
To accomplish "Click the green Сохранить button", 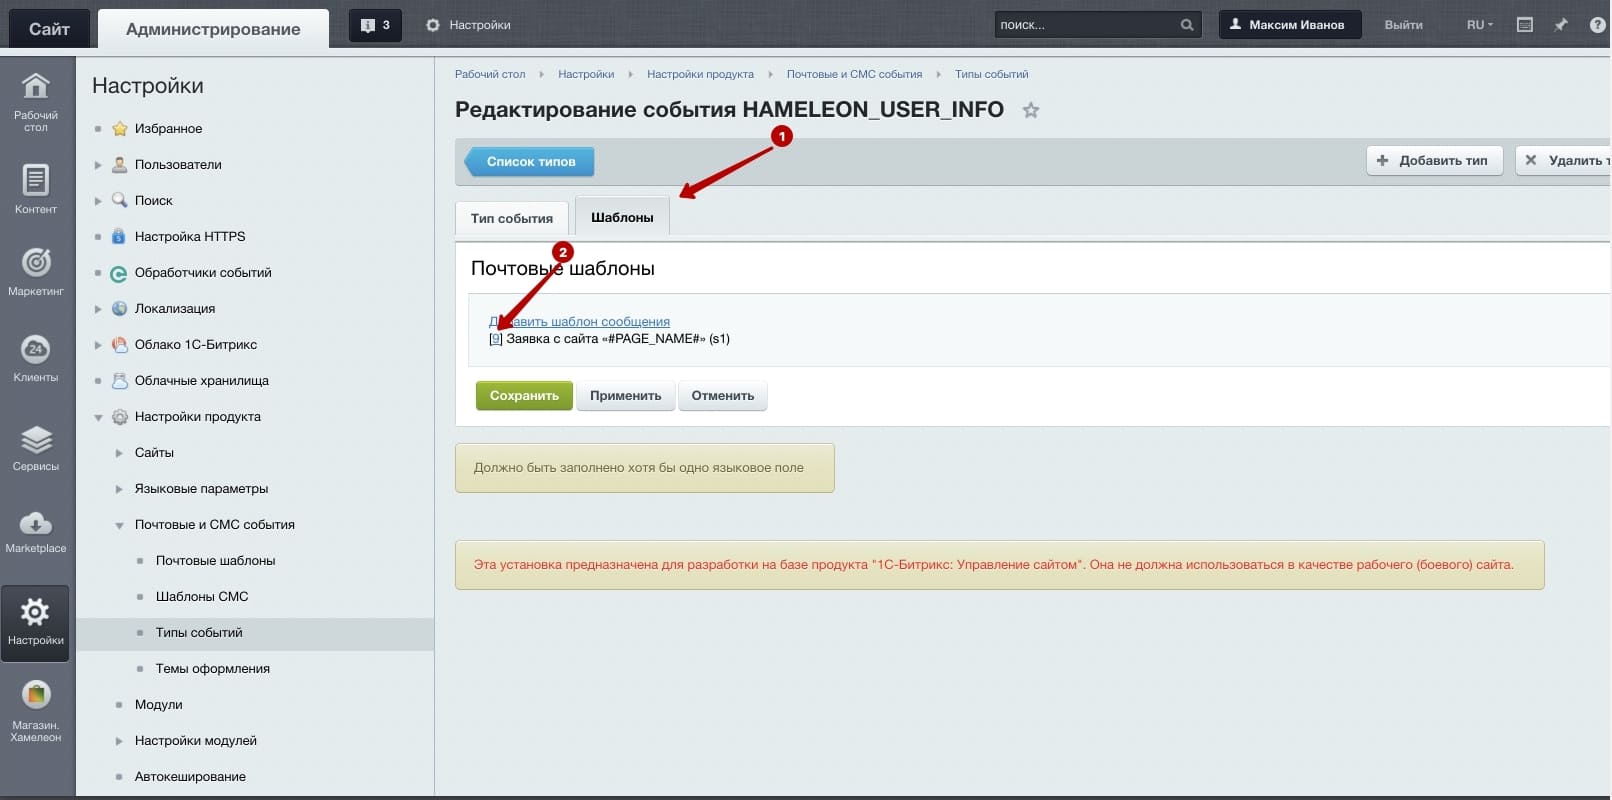I will [x=524, y=396].
